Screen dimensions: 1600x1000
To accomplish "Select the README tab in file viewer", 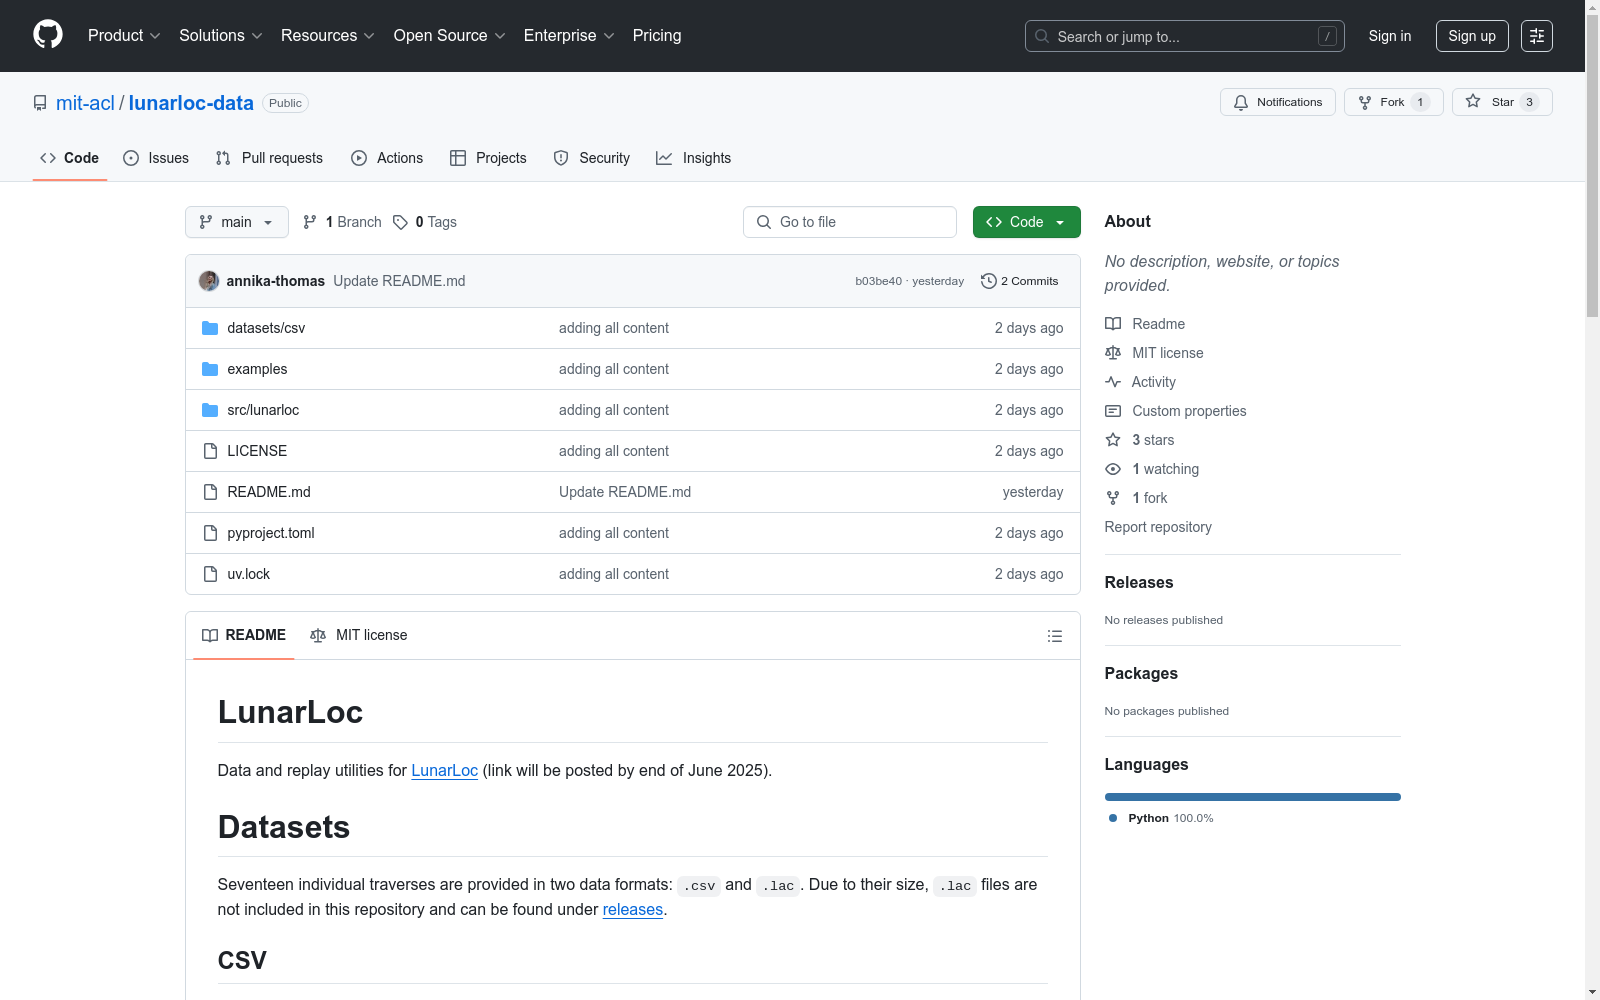I will tap(244, 635).
